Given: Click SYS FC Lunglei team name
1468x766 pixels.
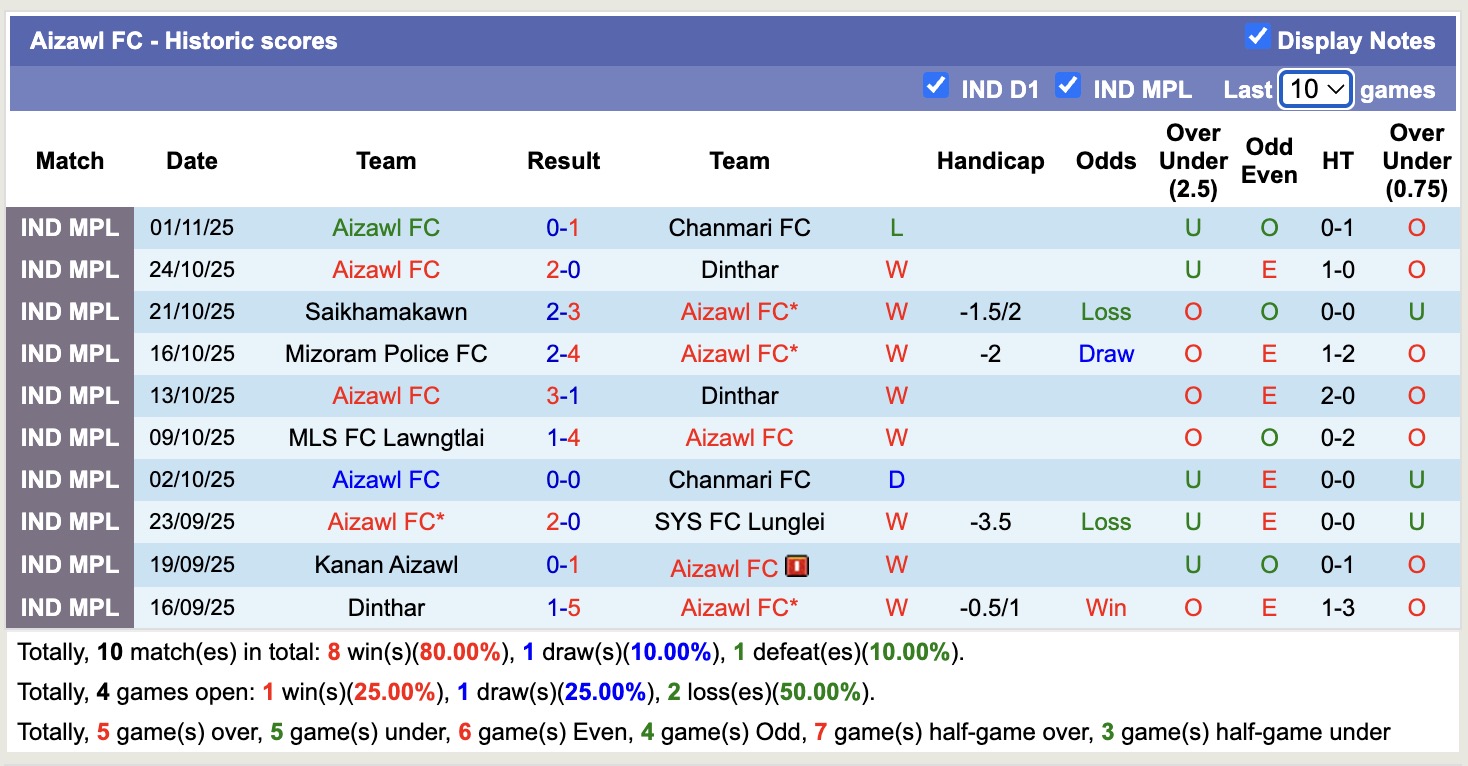Looking at the screenshot, I should pyautogui.click(x=739, y=522).
